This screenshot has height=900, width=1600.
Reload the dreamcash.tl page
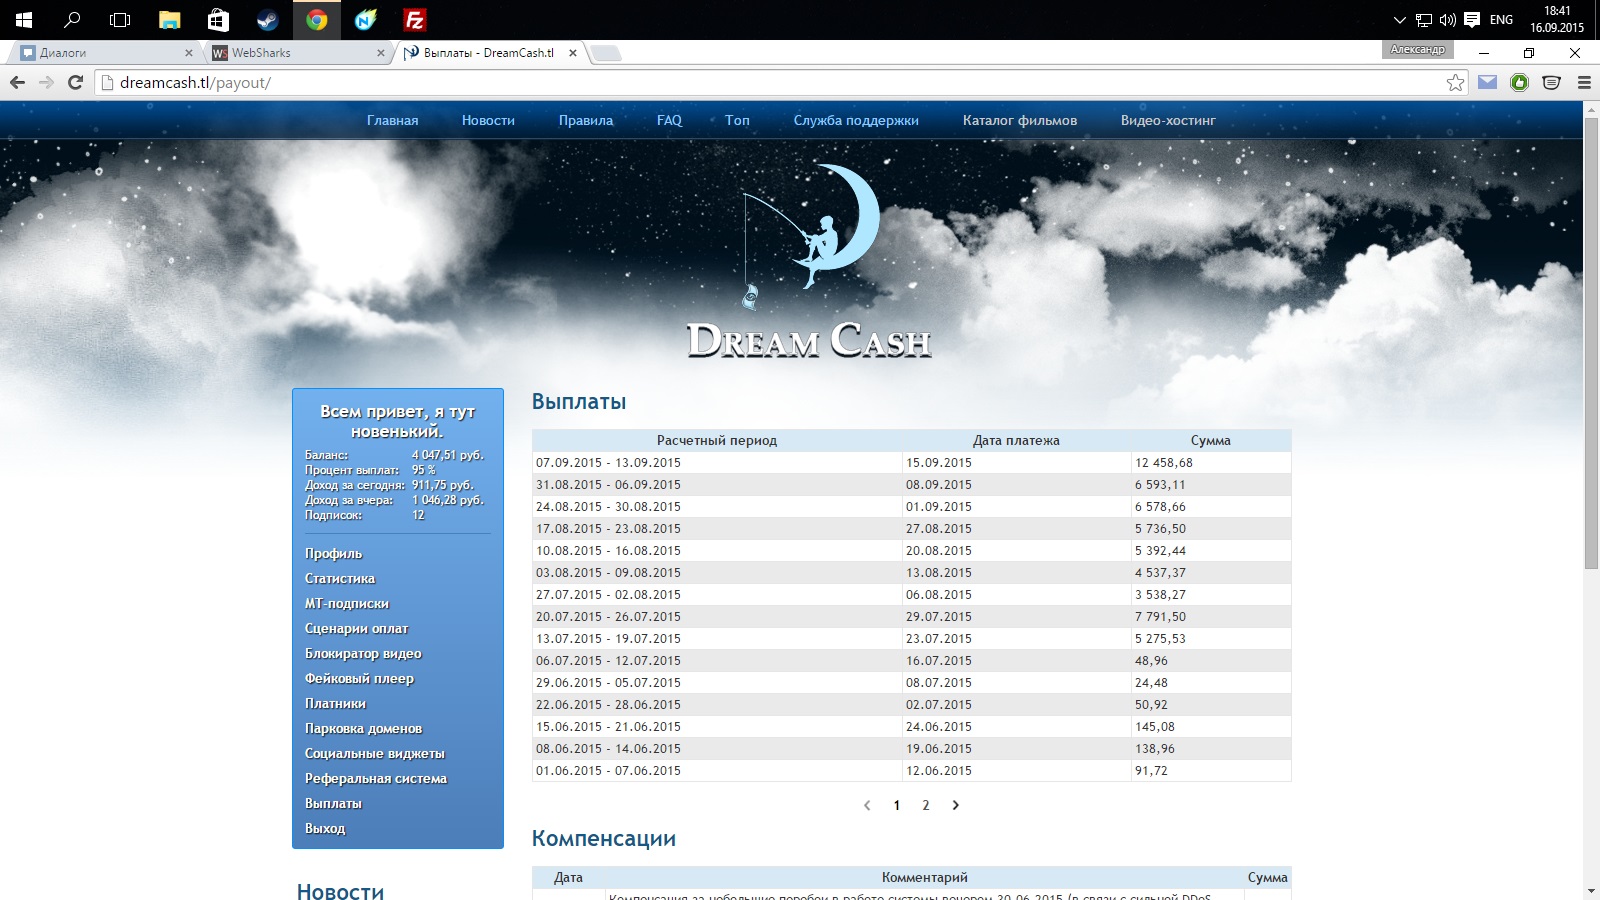pos(75,82)
